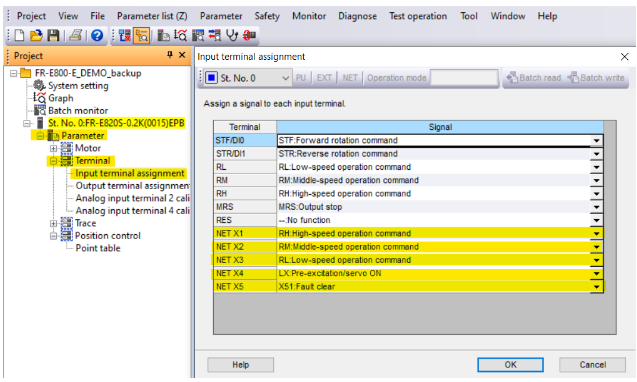Toggle NET operation mode
The image size is (637, 382).
[x=350, y=78]
